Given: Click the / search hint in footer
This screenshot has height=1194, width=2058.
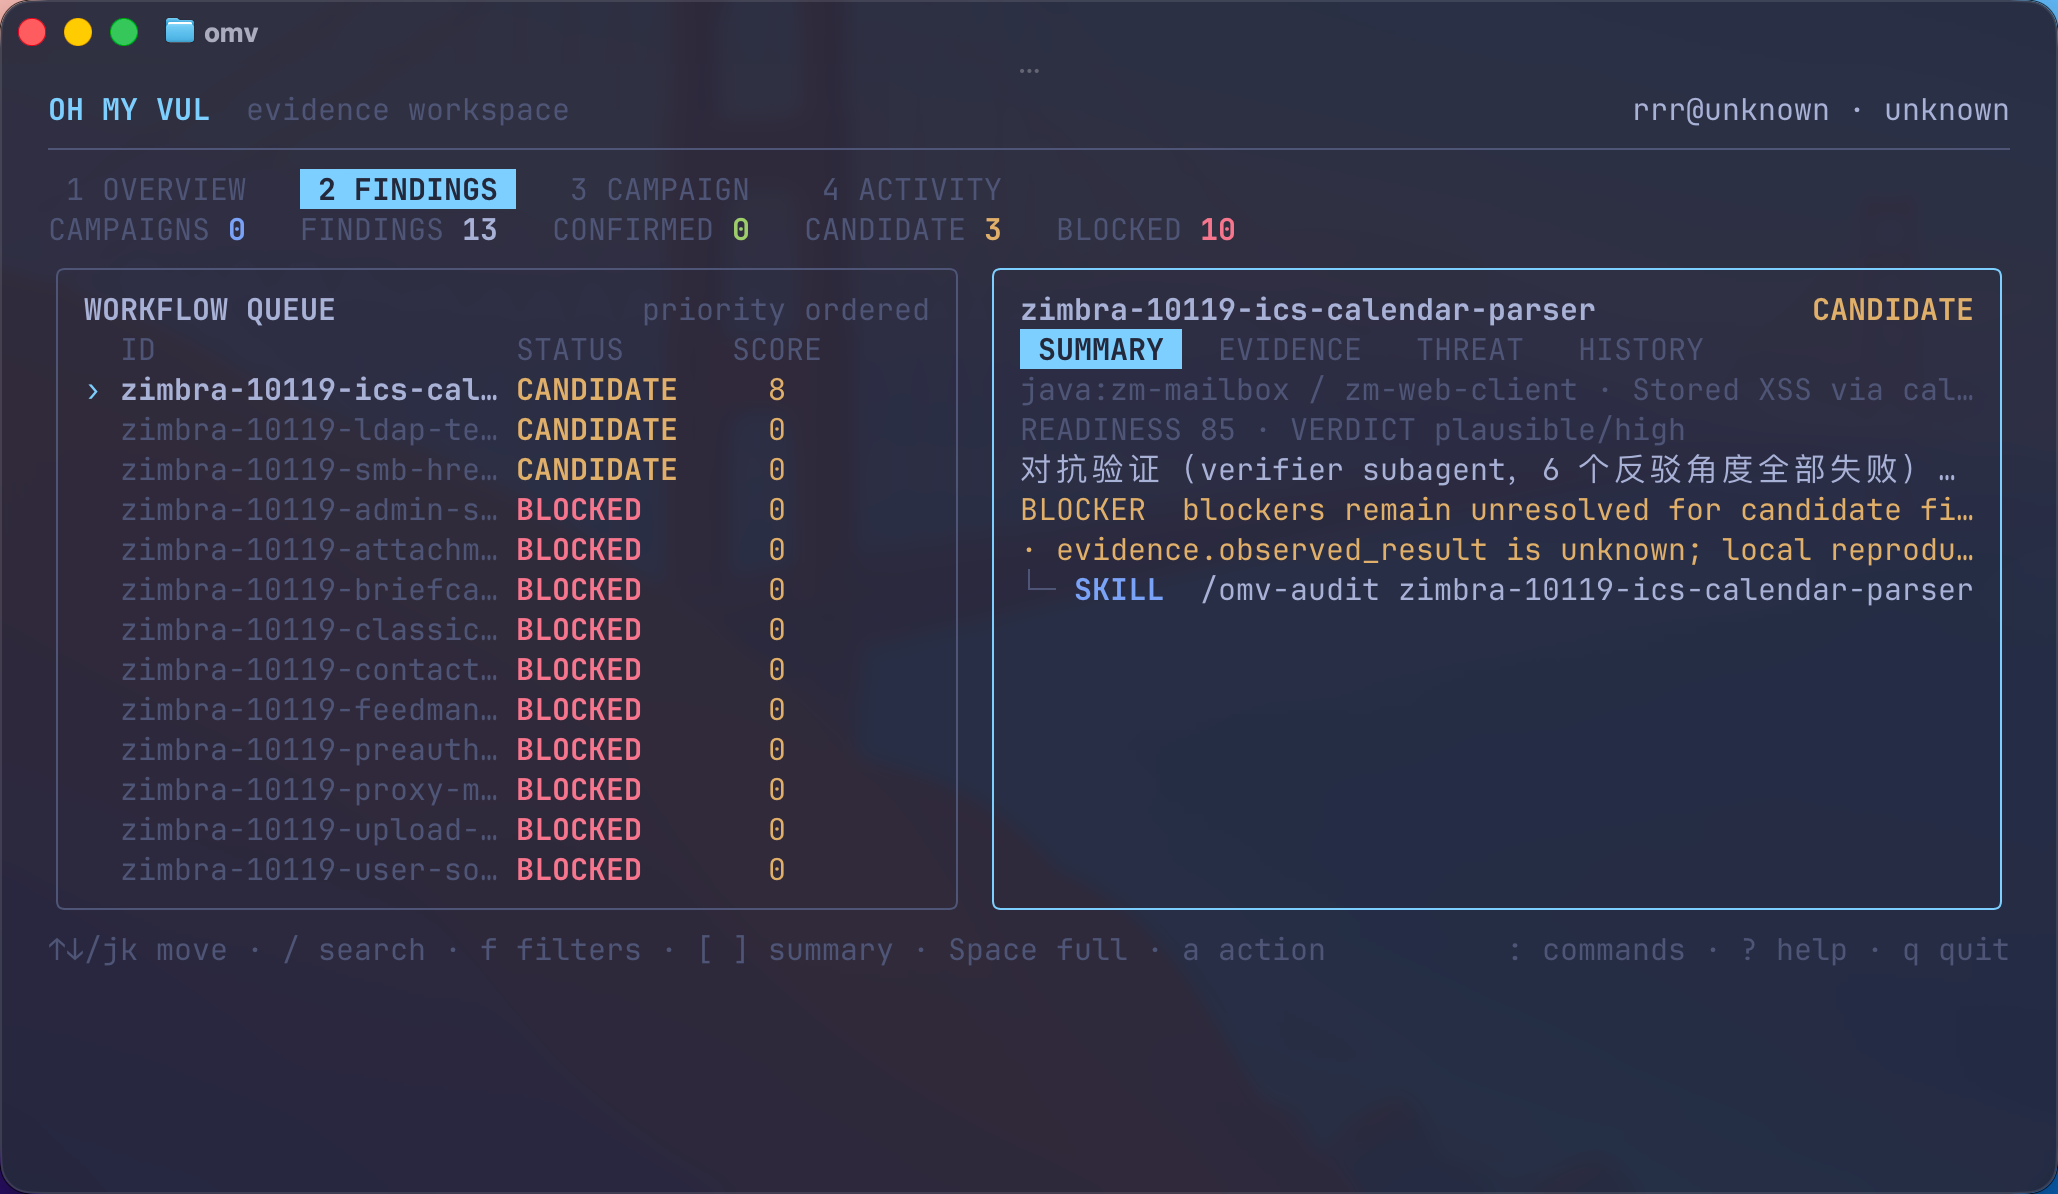Looking at the screenshot, I should tap(354, 950).
